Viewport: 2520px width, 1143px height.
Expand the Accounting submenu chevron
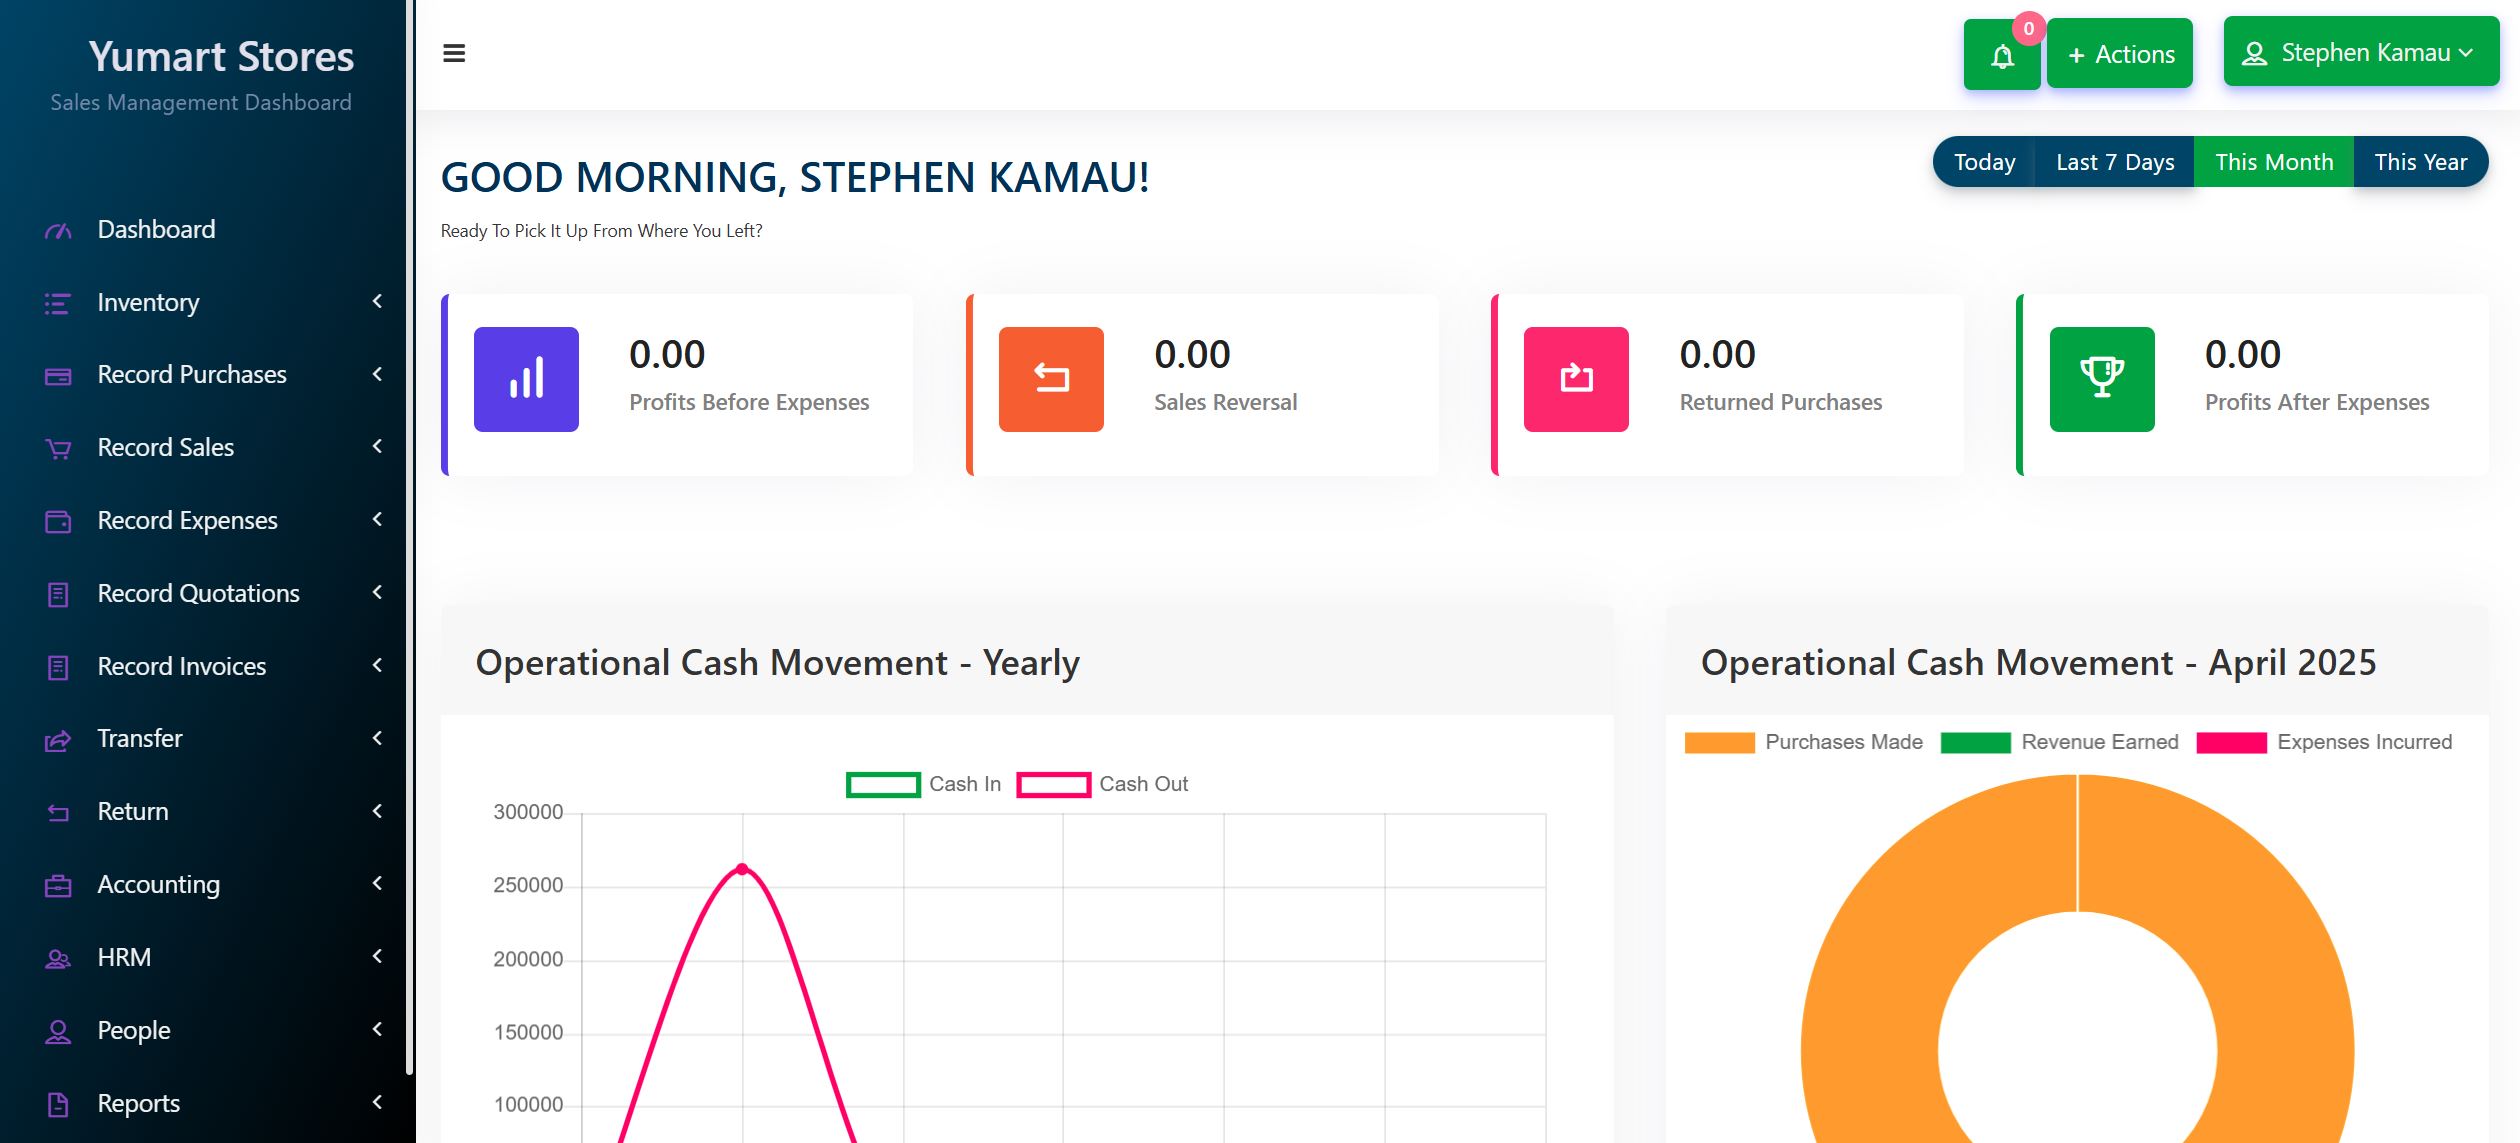pos(377,883)
